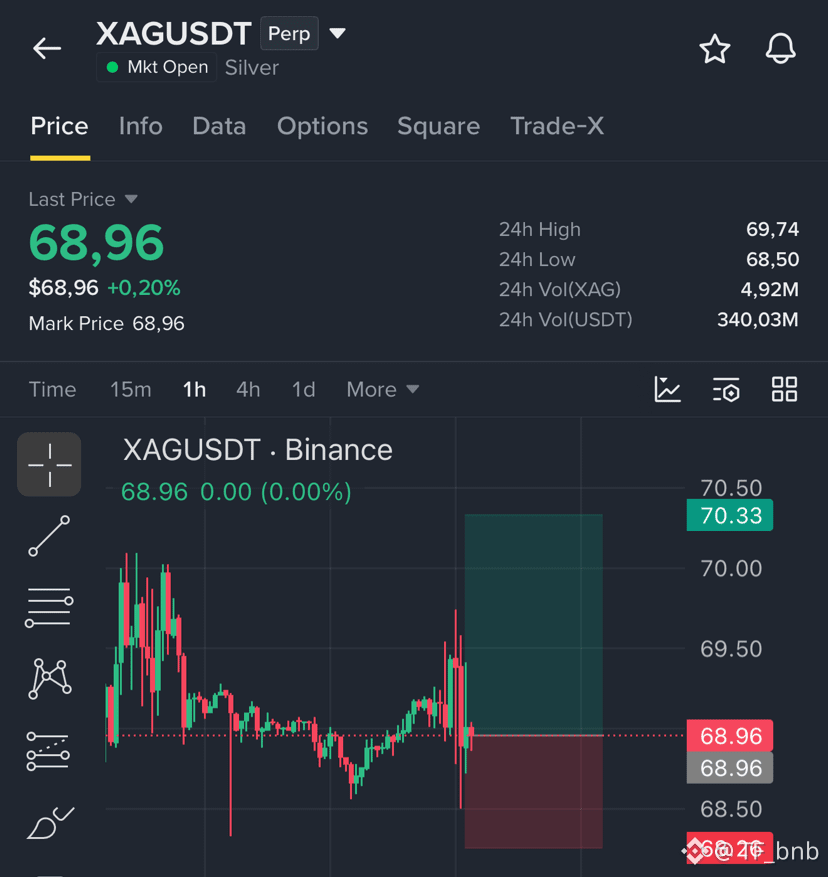Select the horizontal lines (Fib retracement) tool
Viewport: 828px width, 877px height.
49,607
